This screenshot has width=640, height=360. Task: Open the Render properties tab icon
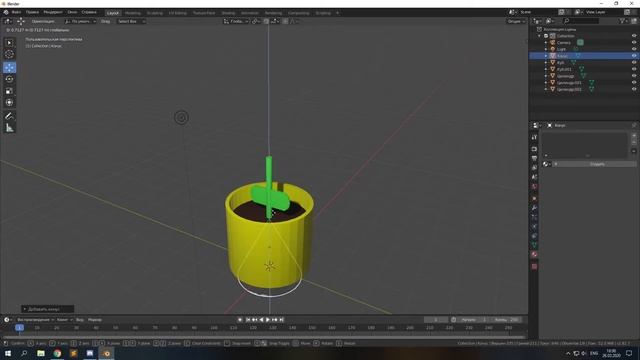(x=534, y=149)
